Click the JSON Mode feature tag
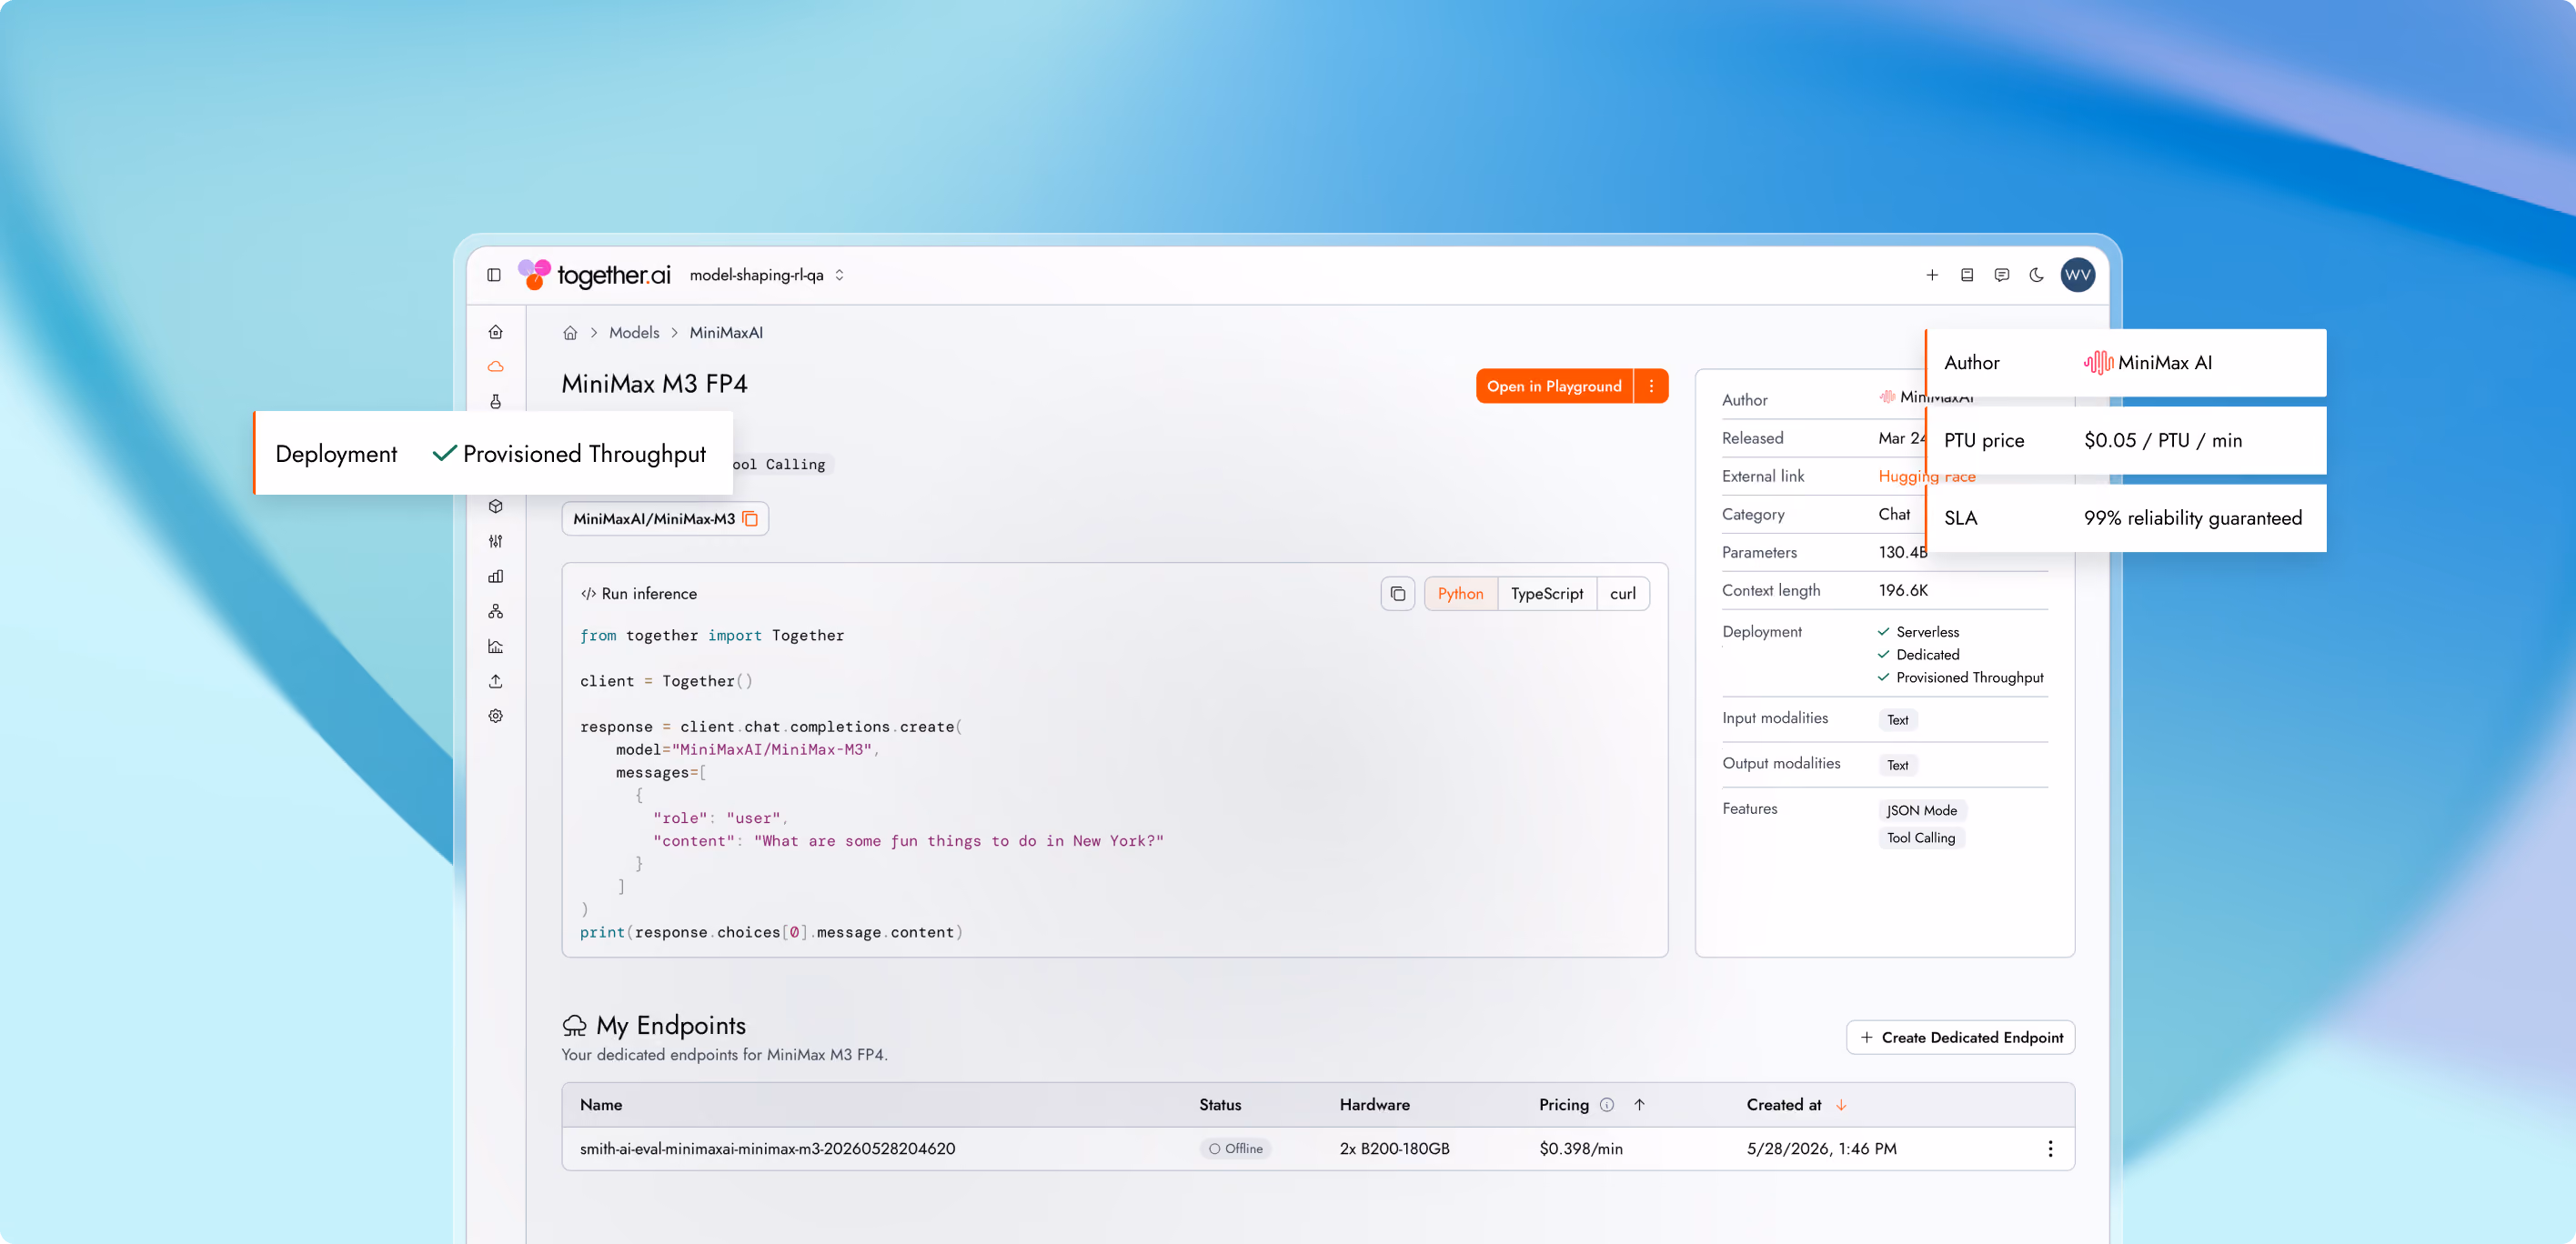Screen dimensions: 2576x1244 [x=1921, y=811]
